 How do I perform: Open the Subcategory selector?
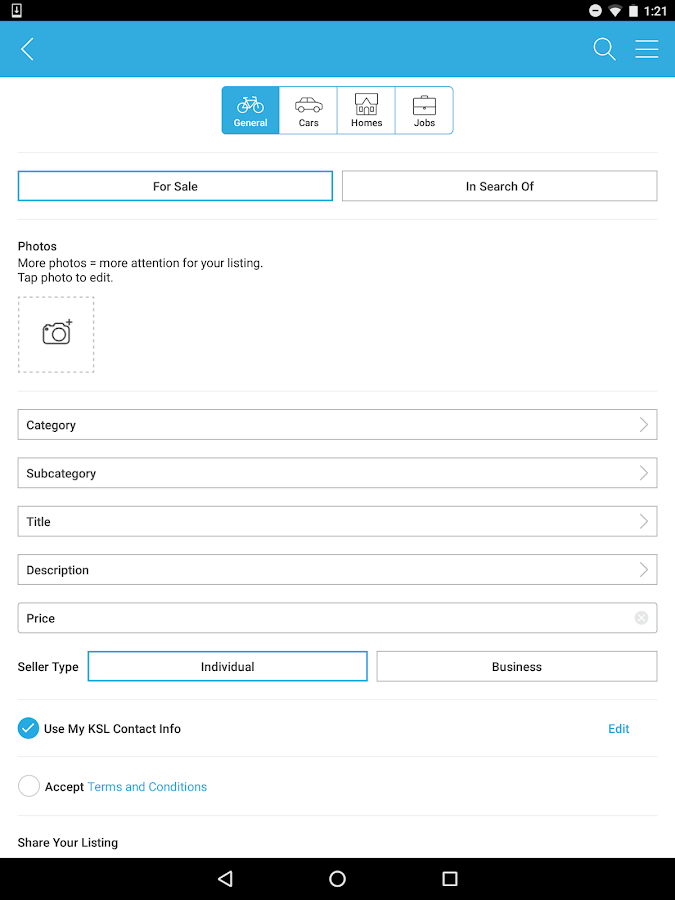pos(337,473)
